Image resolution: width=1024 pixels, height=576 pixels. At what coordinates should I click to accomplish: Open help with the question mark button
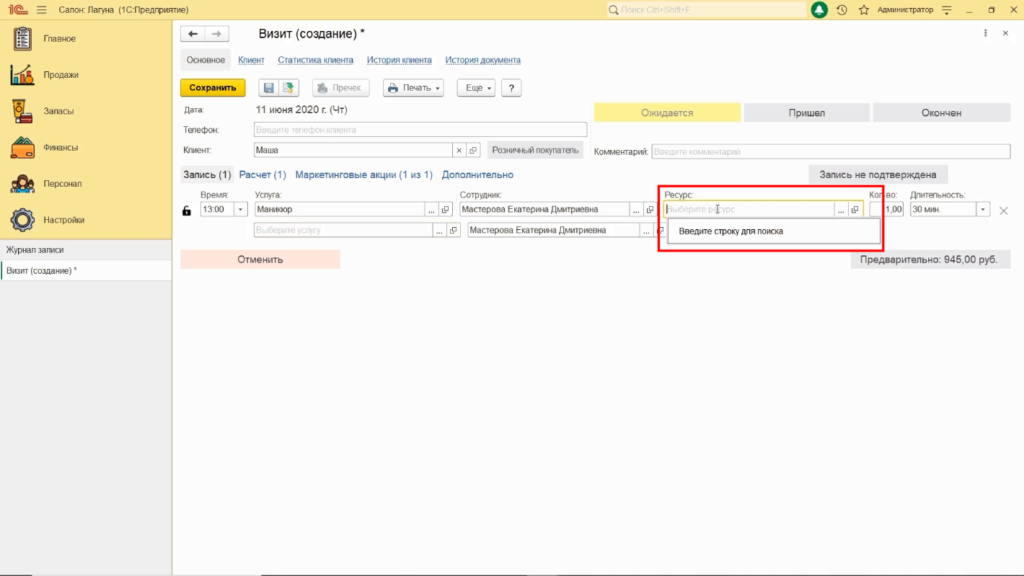coord(511,88)
